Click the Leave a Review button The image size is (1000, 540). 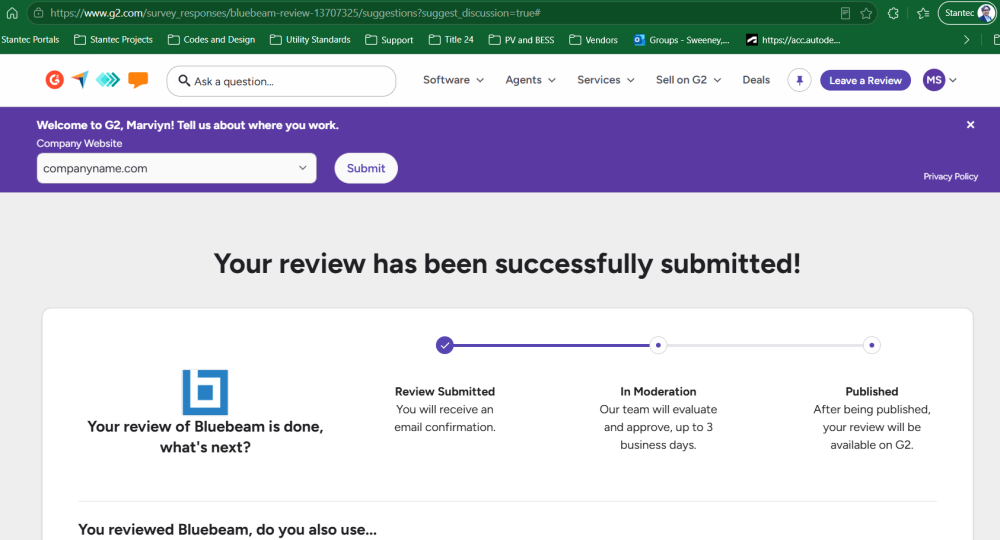(865, 80)
